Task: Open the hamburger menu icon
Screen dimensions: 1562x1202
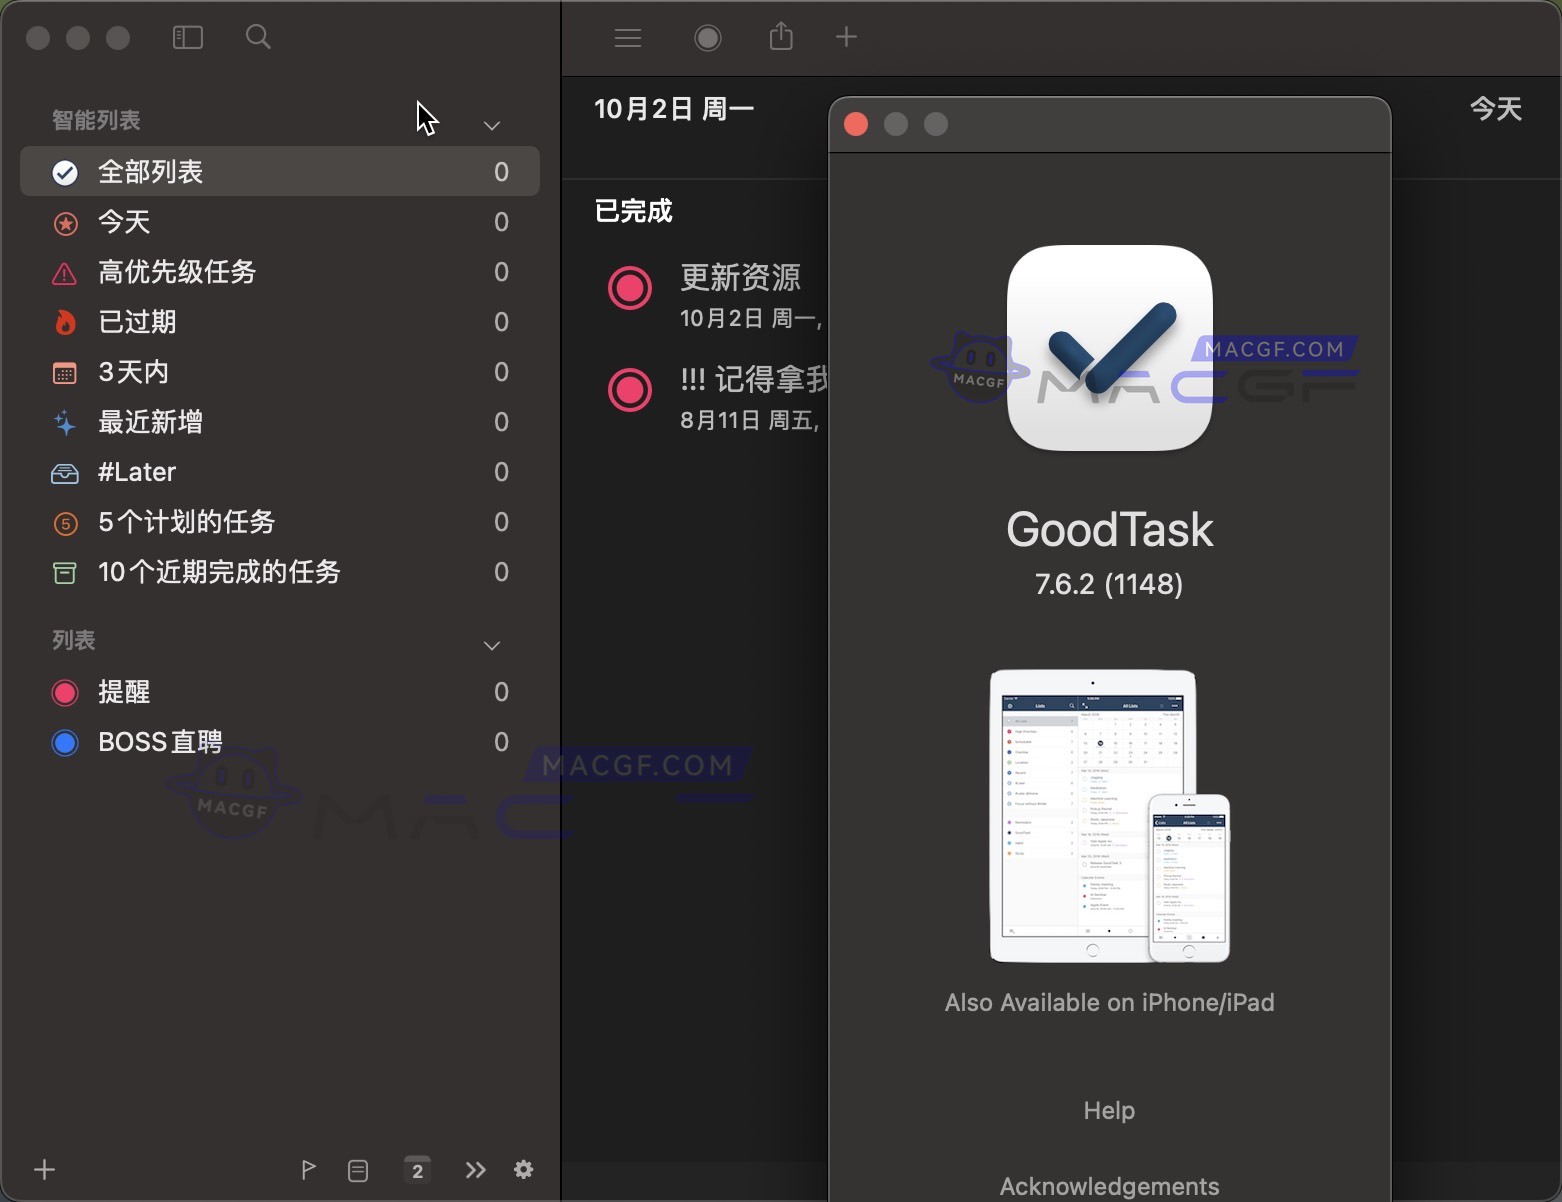Action: coord(628,37)
